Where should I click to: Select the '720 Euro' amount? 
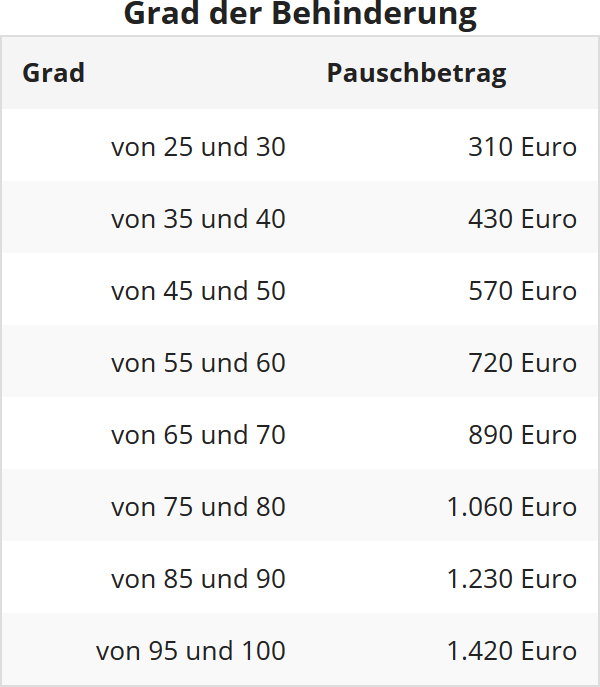(522, 363)
